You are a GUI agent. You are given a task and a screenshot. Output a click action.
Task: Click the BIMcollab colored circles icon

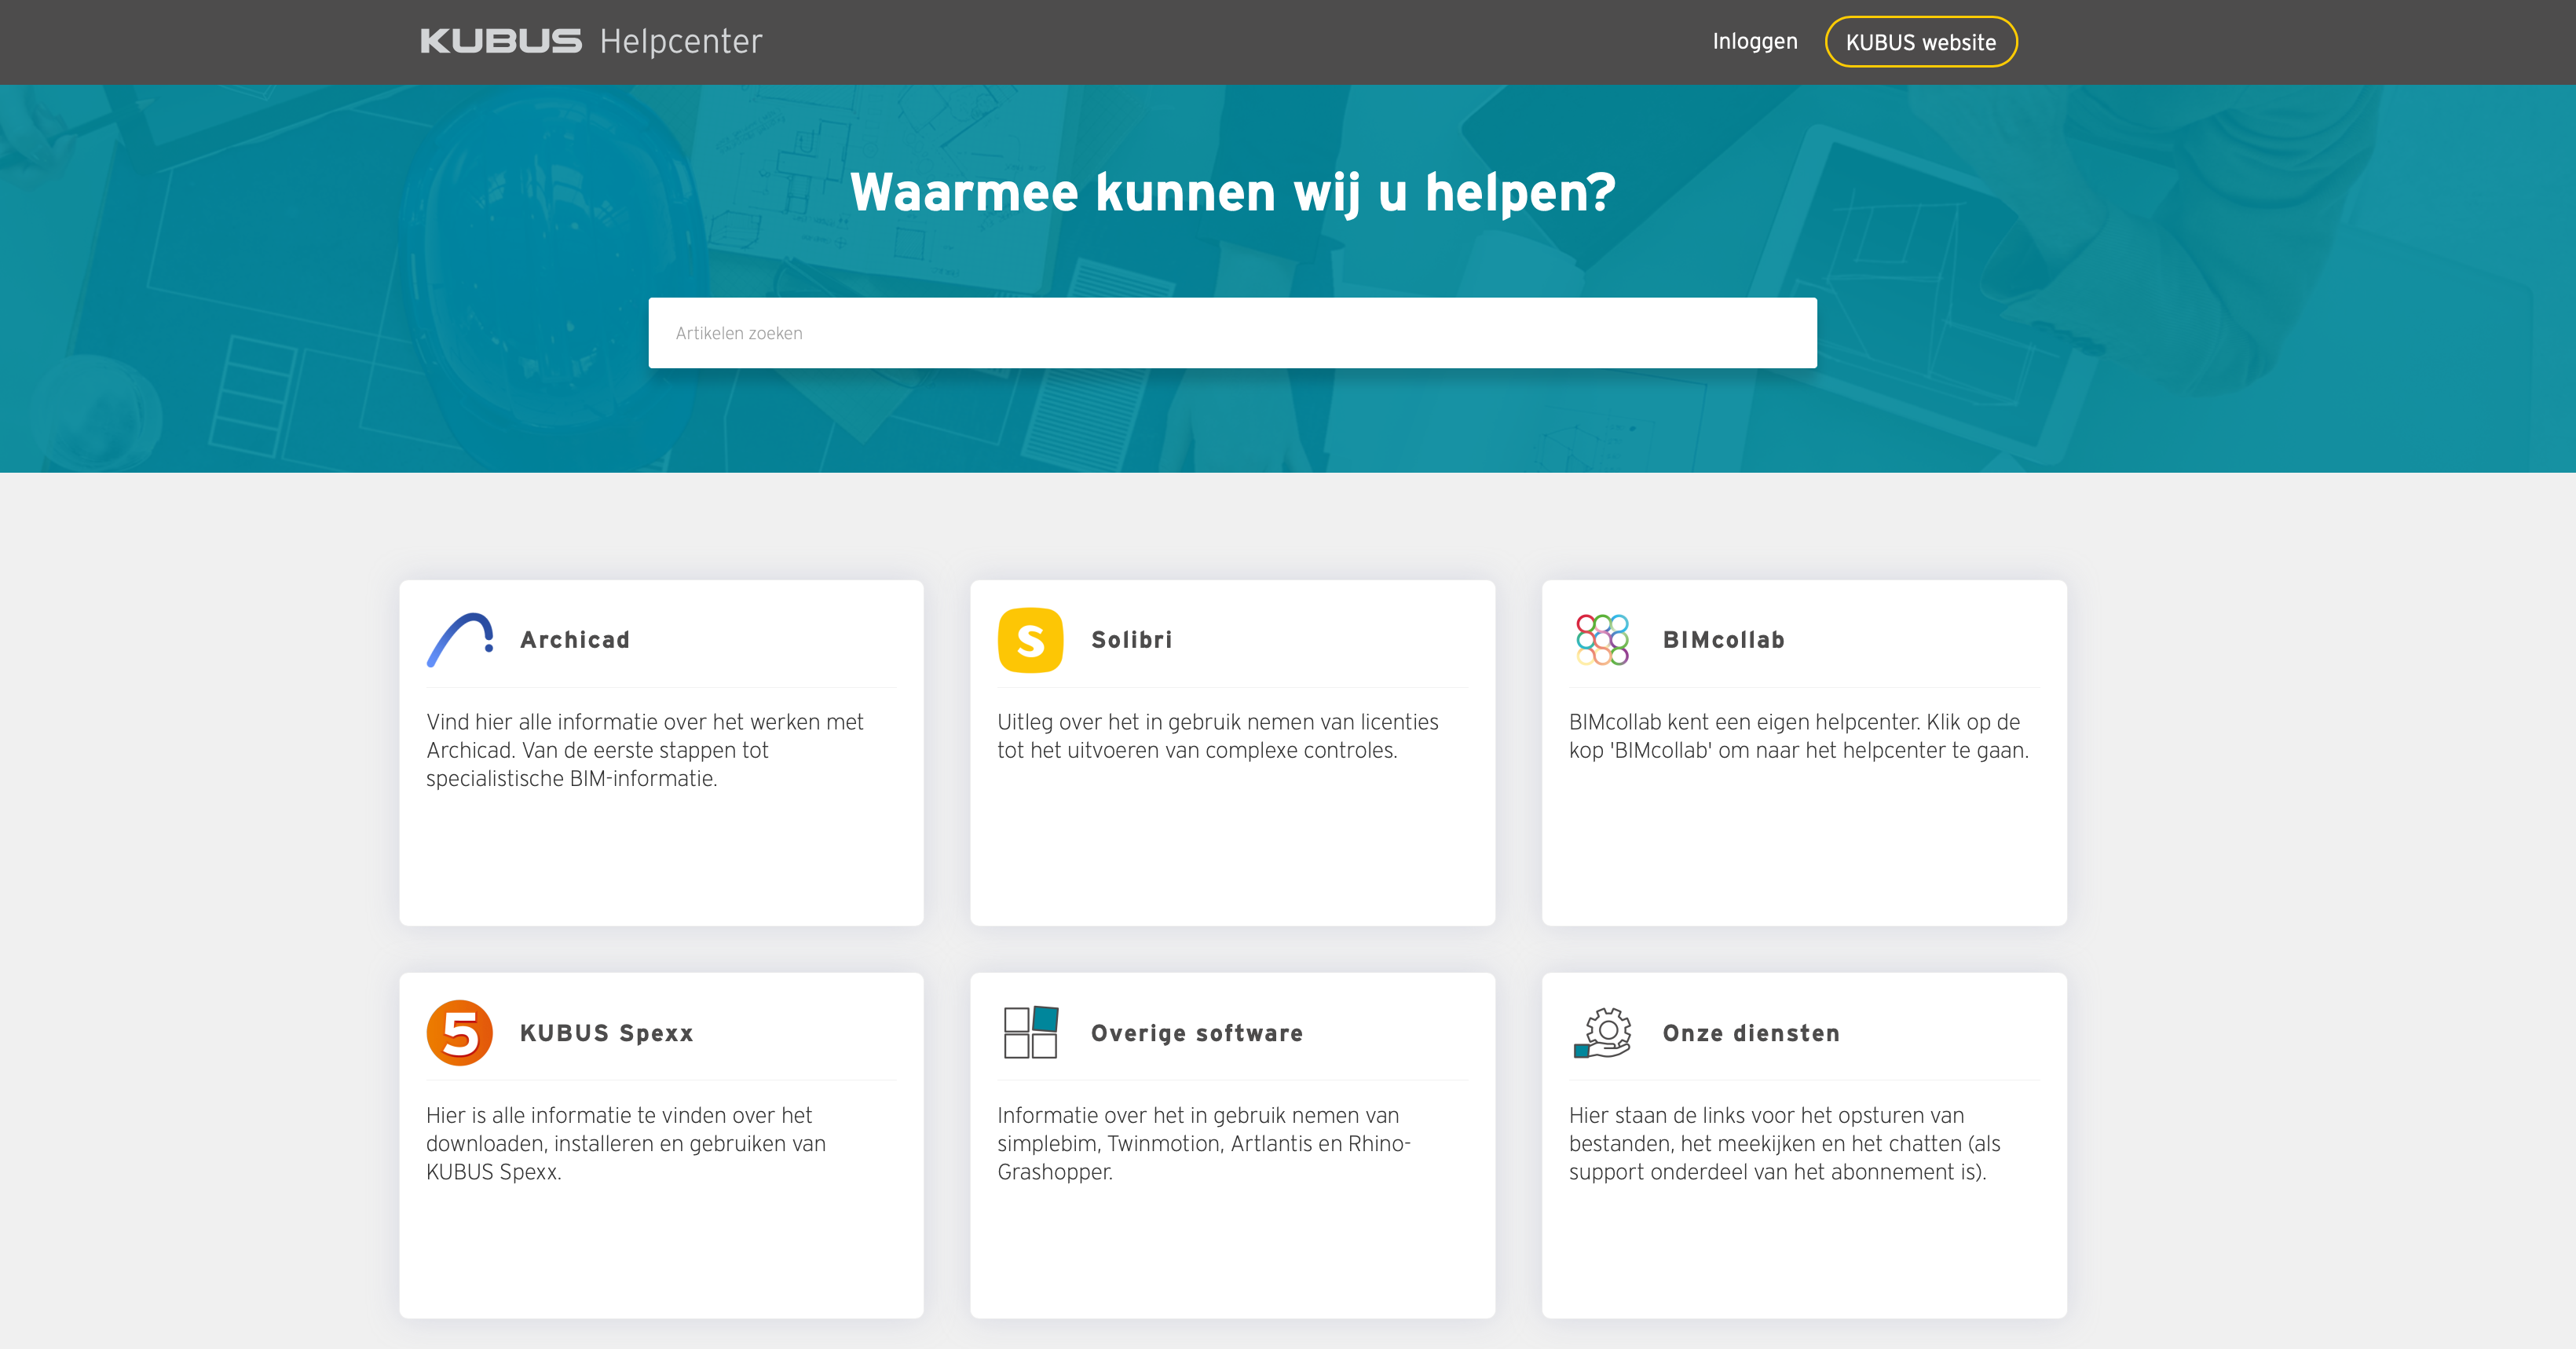coord(1602,640)
